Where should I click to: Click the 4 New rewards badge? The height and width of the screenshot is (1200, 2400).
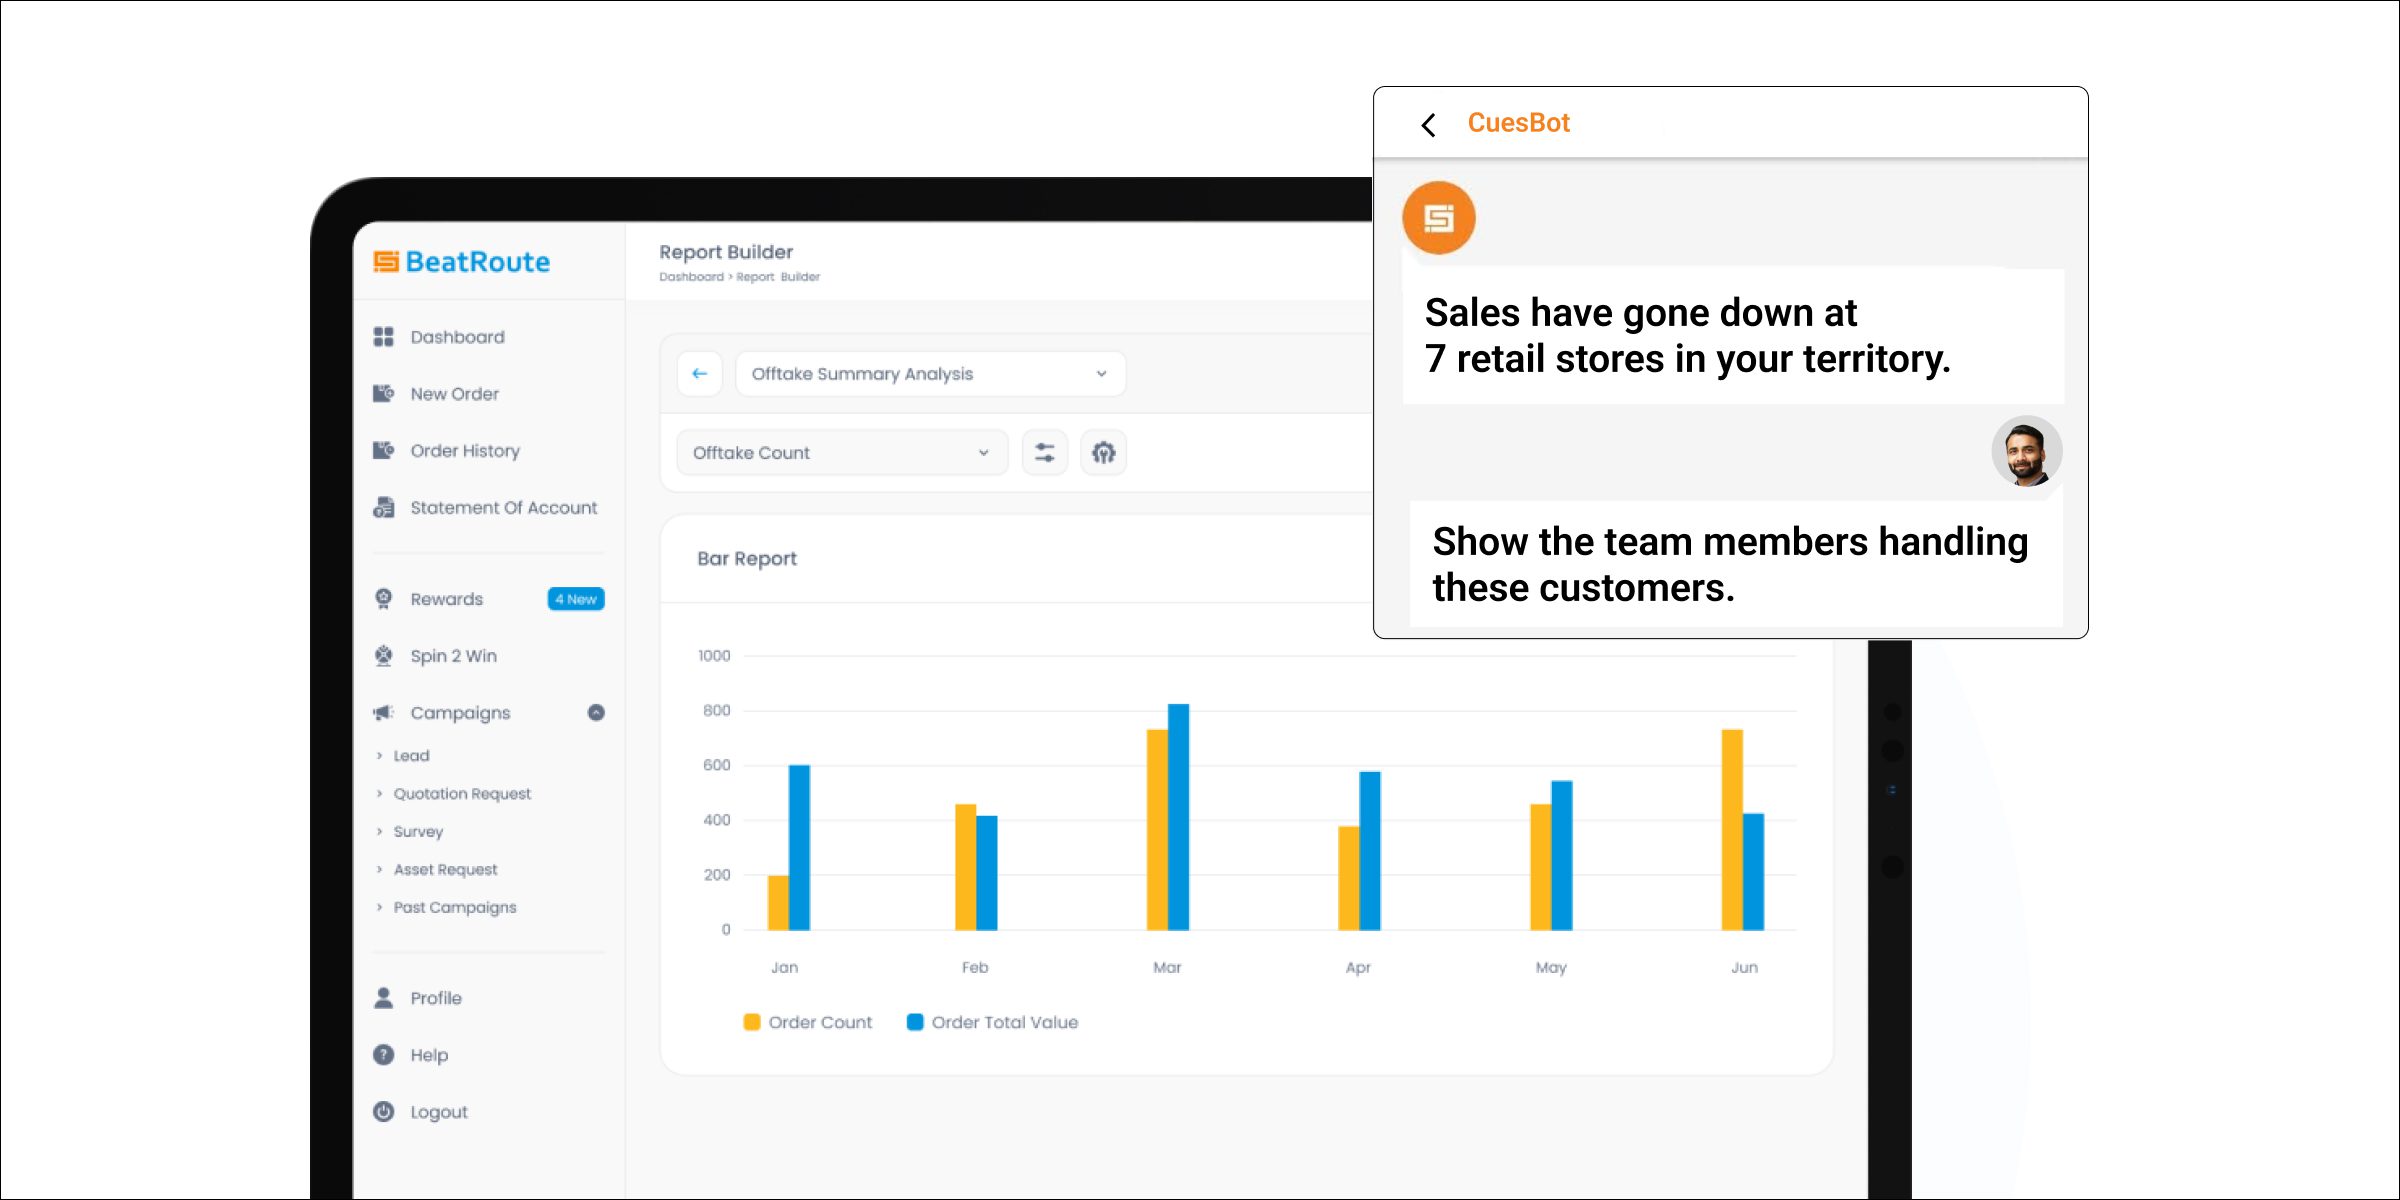point(576,599)
